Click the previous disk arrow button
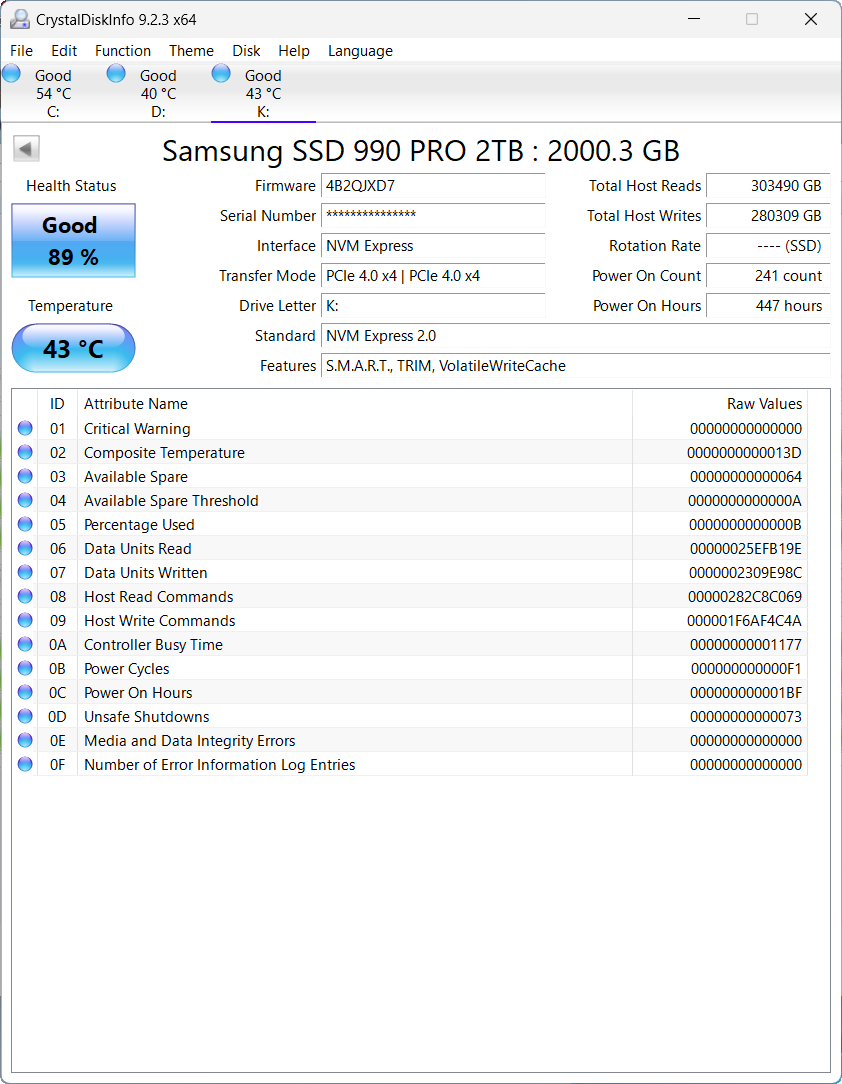This screenshot has height=1084, width=842. coord(26,149)
